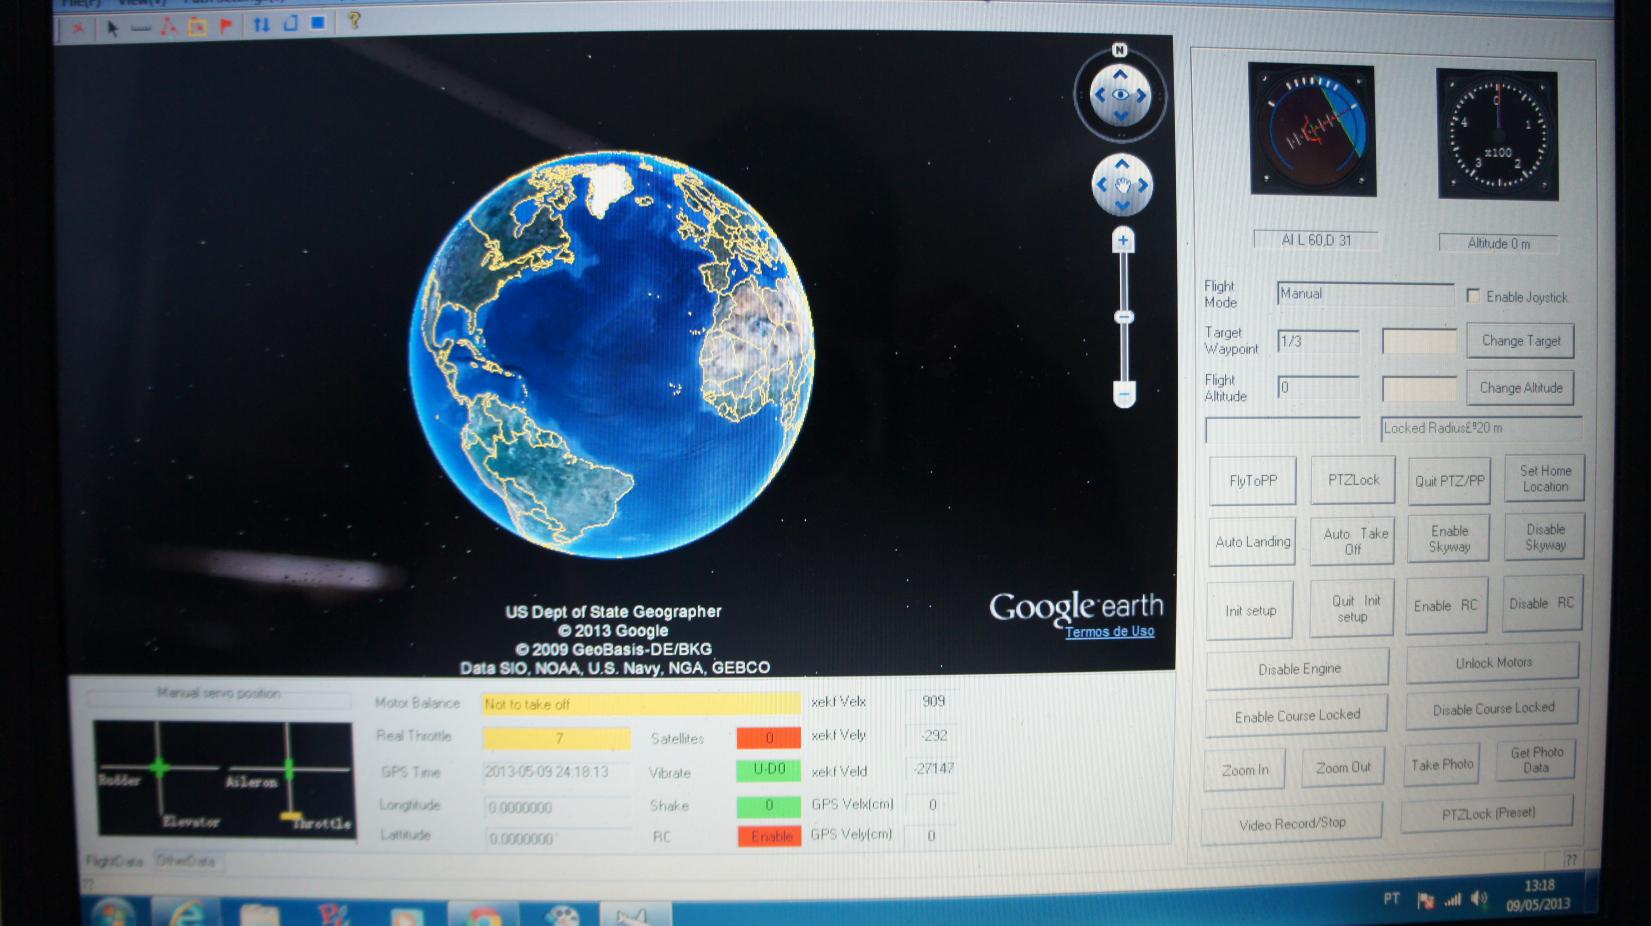Click the blue up-down arrows toolbar icon

pos(261,25)
